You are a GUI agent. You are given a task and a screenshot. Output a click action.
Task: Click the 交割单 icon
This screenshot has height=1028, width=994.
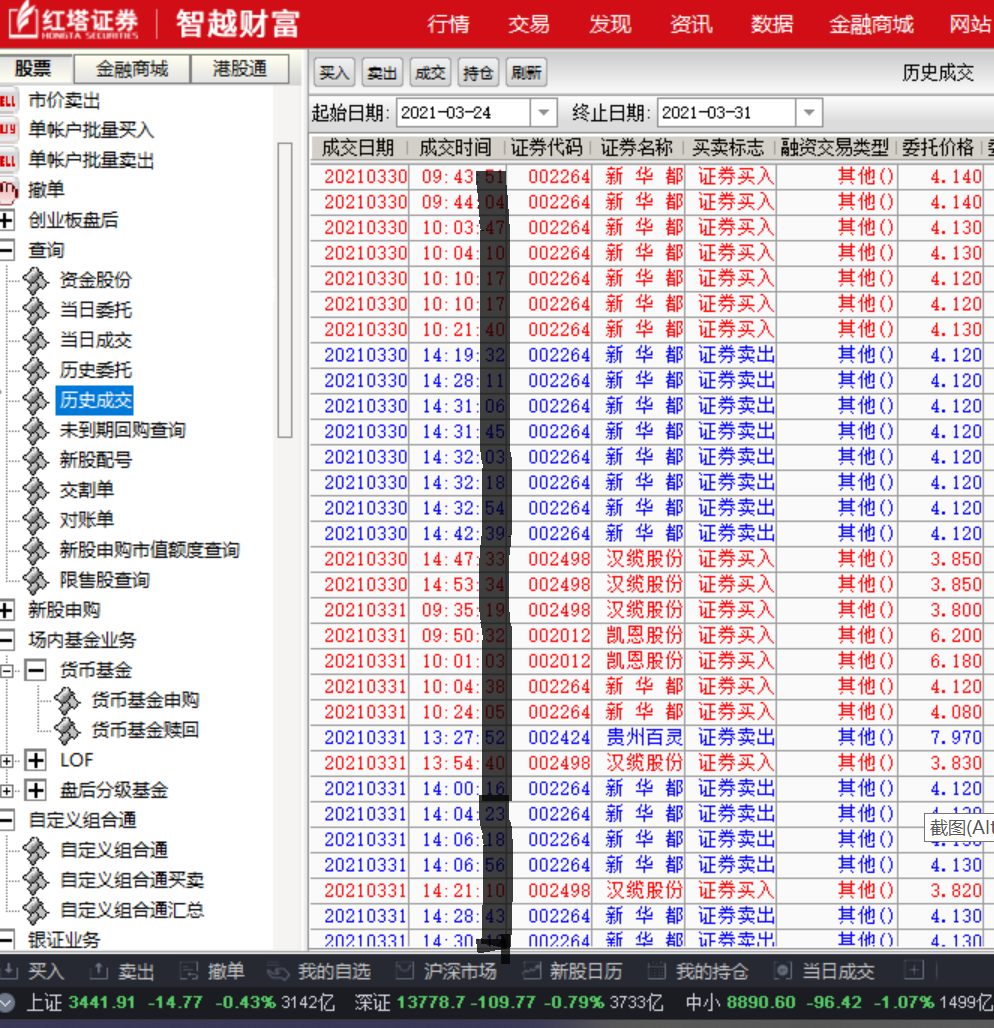[x=36, y=491]
